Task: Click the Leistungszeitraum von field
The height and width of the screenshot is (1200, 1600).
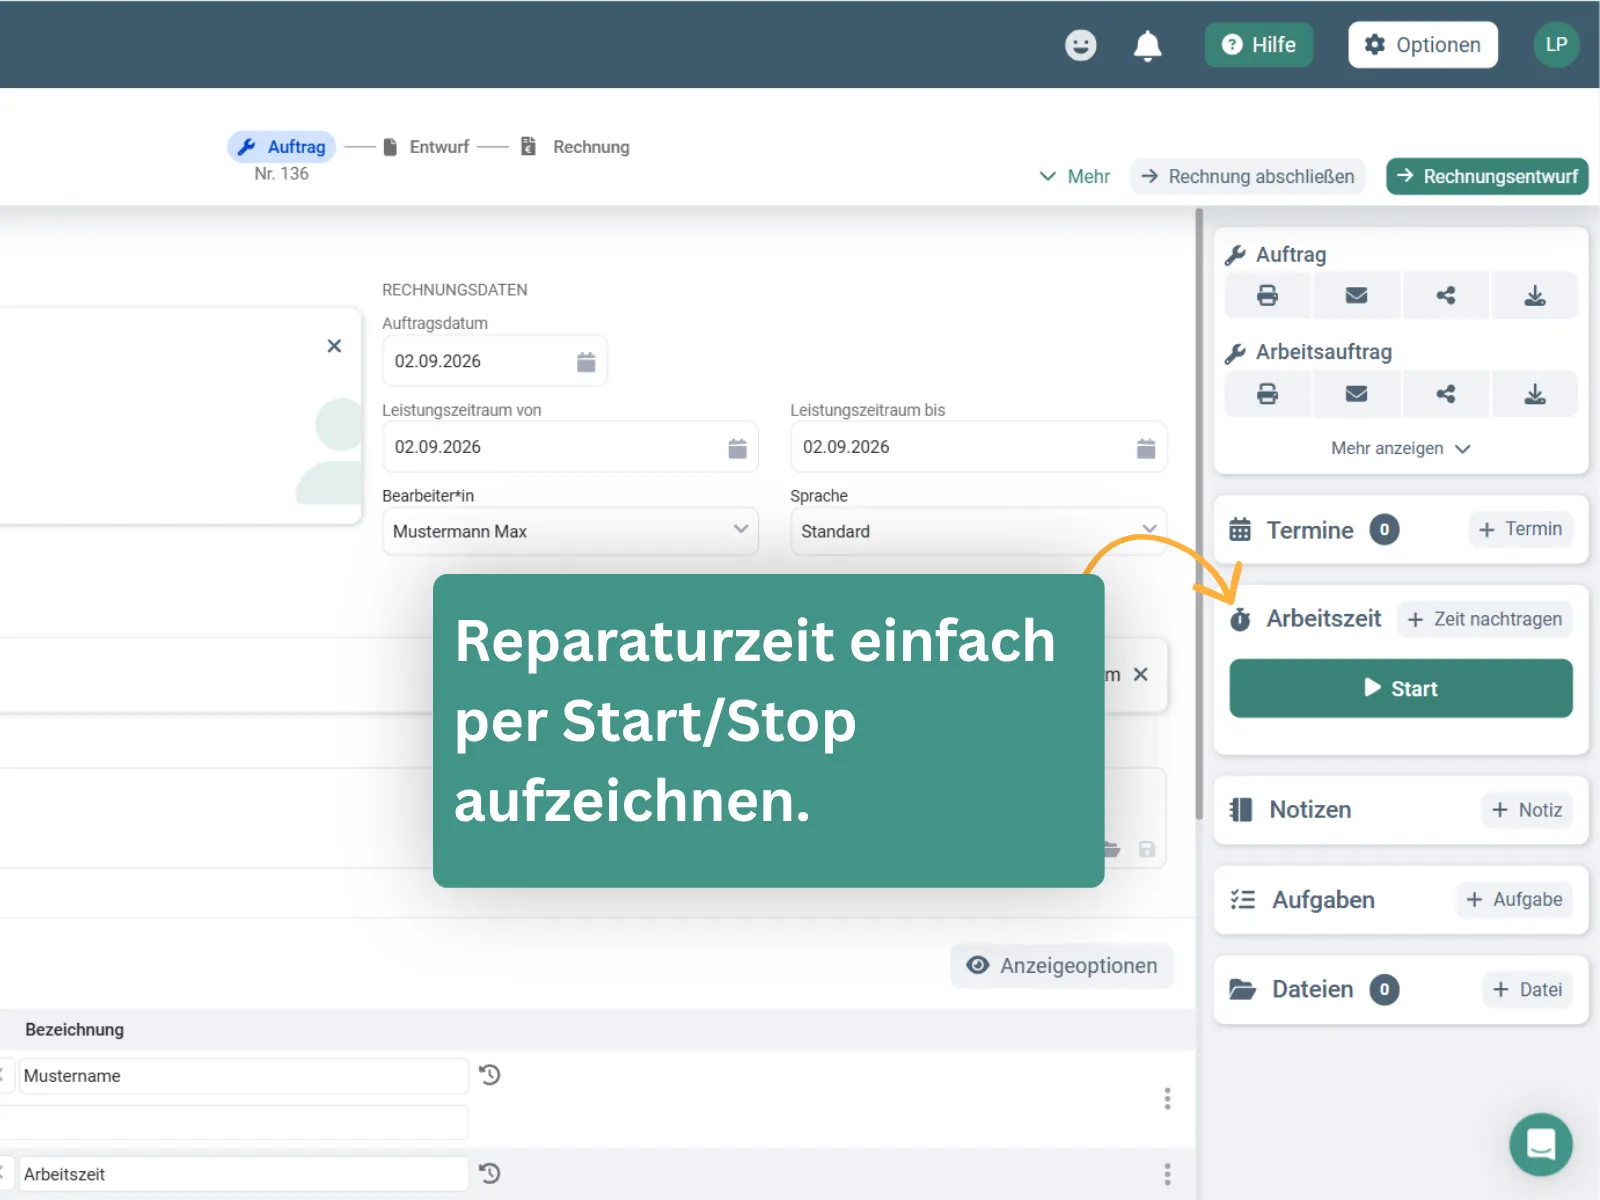Action: pos(570,447)
